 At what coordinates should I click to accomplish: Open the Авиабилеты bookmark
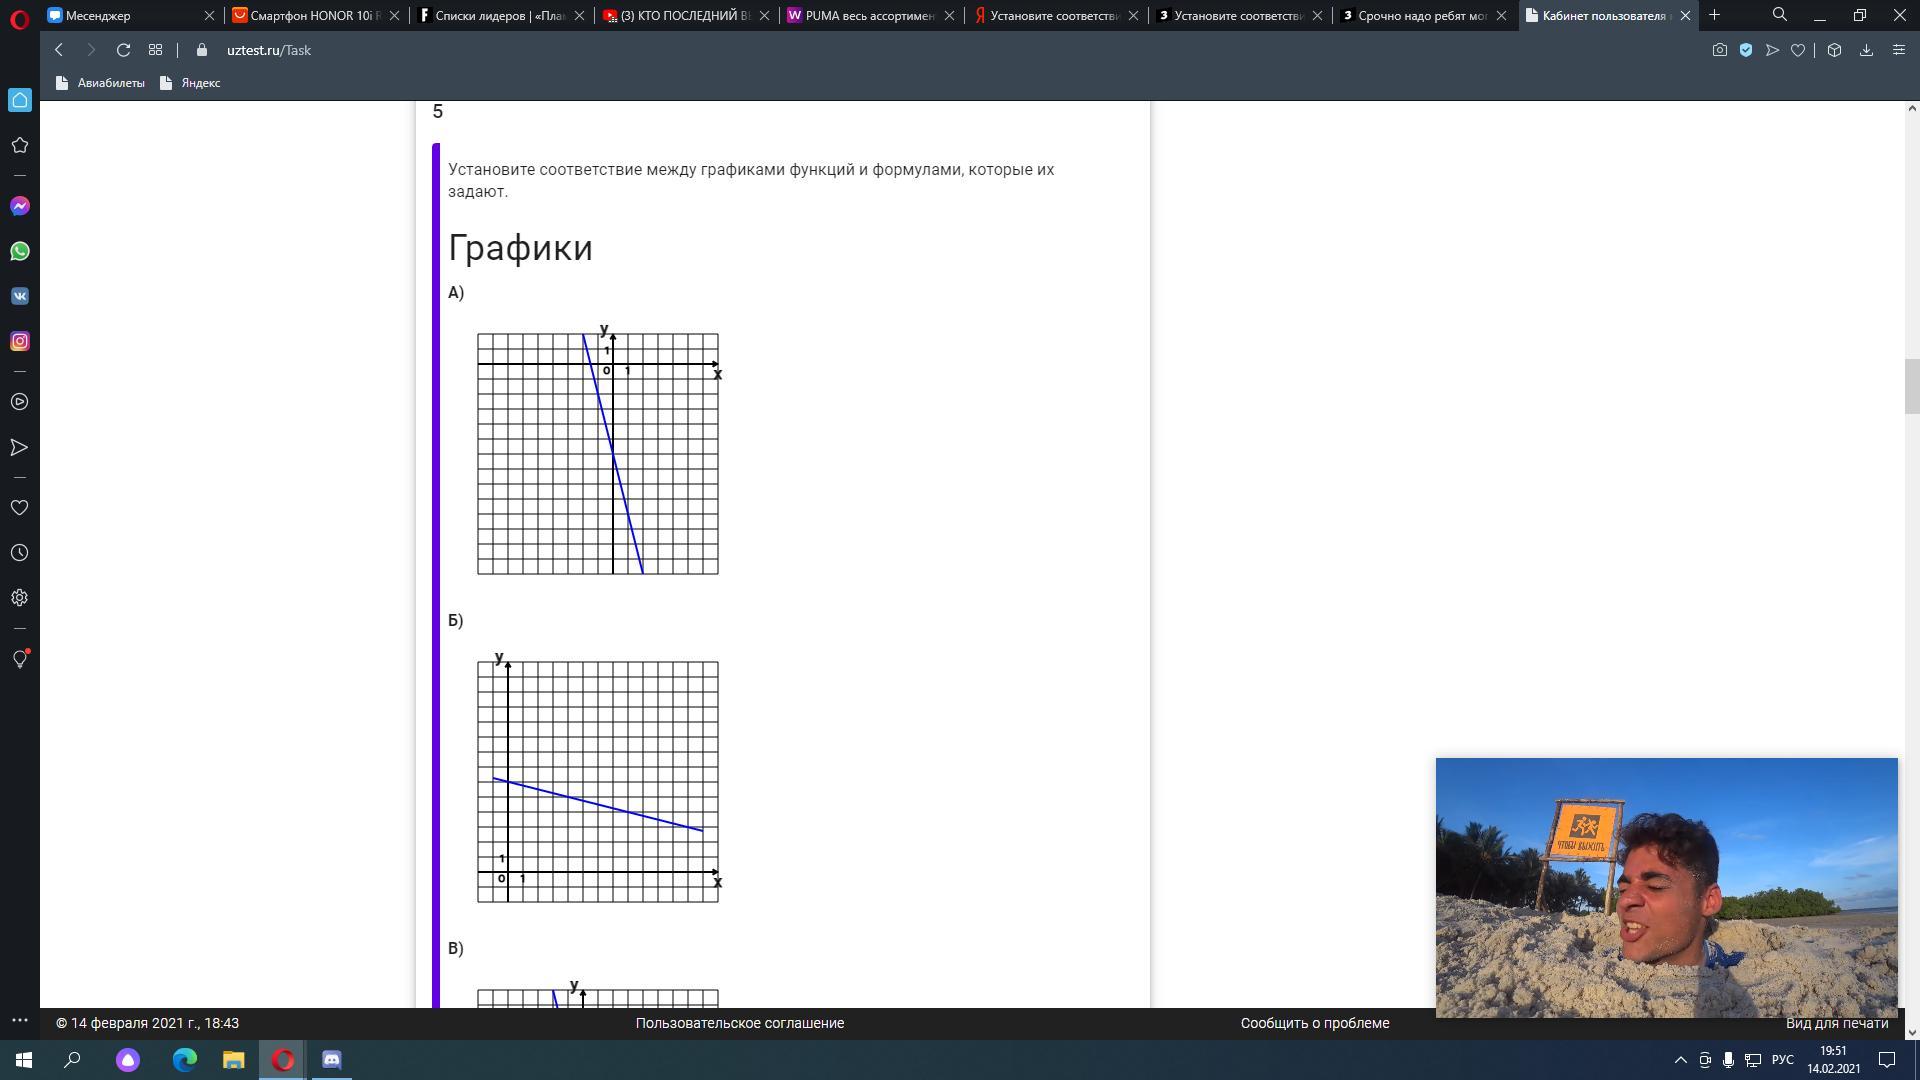pyautogui.click(x=100, y=83)
